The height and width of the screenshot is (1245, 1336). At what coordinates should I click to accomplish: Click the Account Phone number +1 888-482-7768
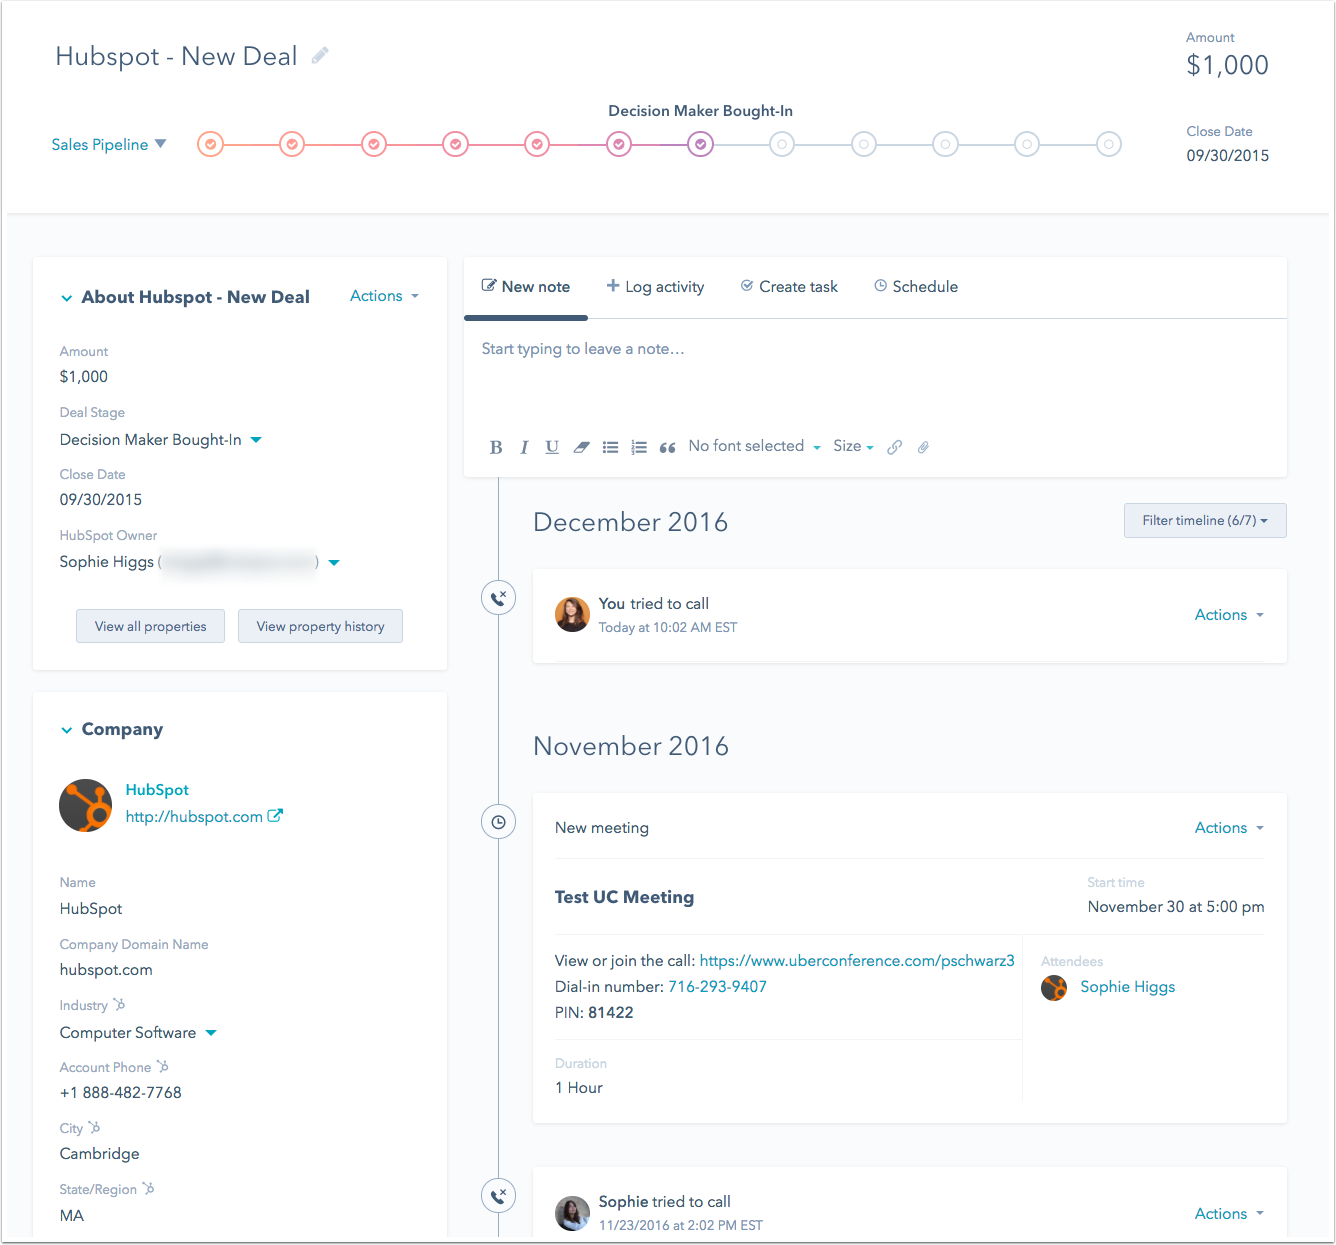coord(121,1093)
